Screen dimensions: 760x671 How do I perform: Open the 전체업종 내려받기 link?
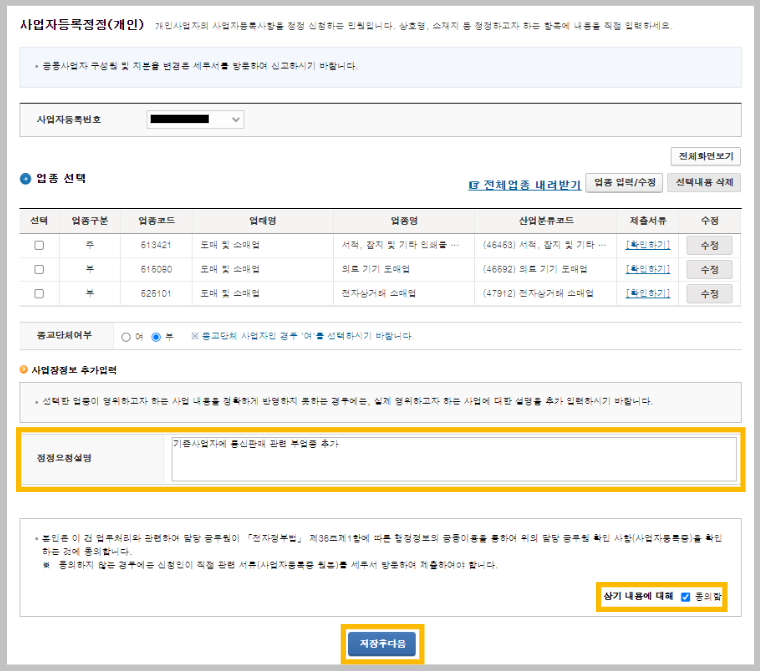pyautogui.click(x=524, y=185)
